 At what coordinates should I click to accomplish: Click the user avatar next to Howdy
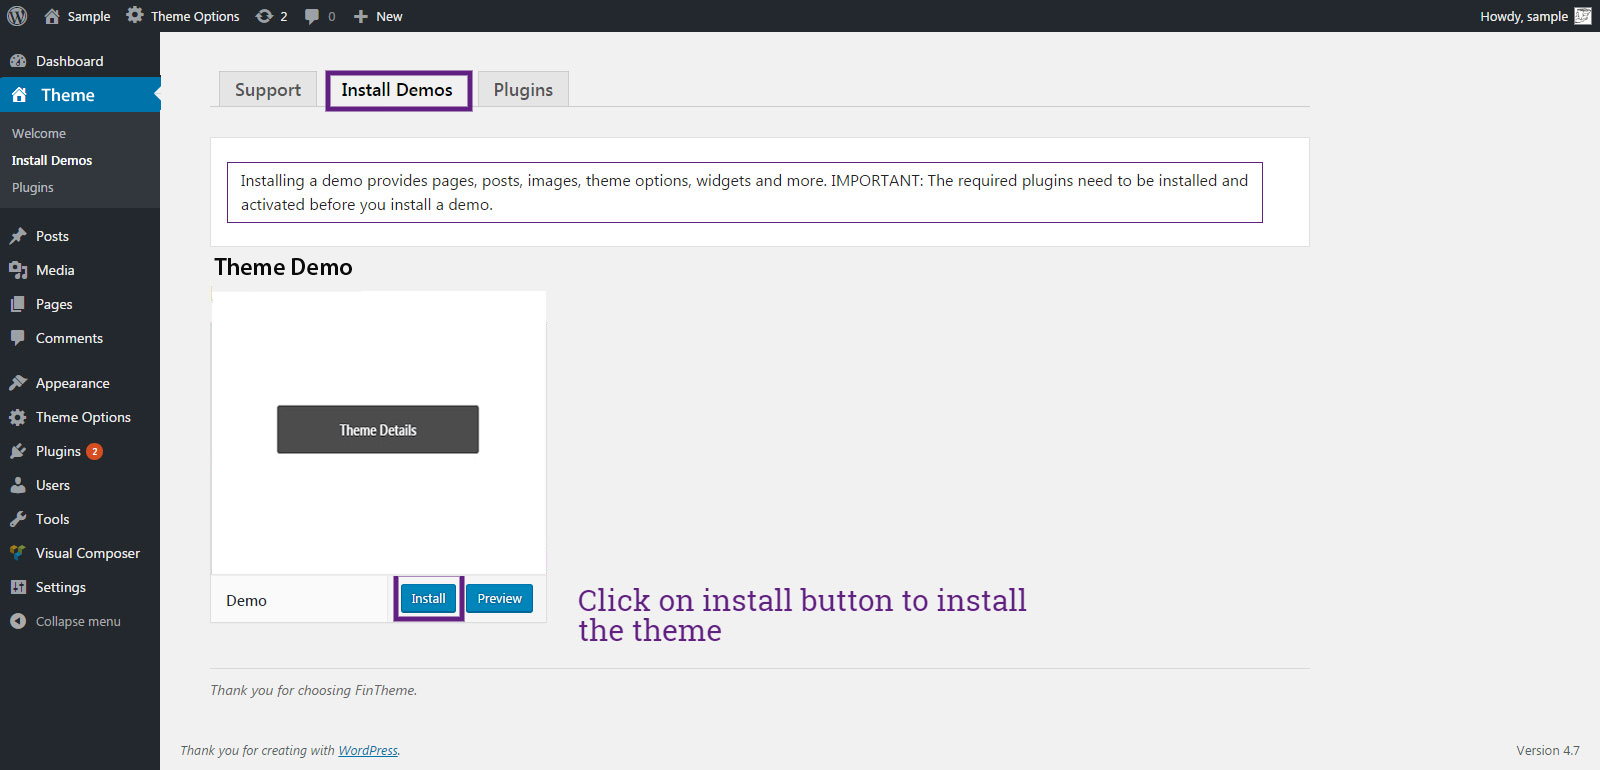(1582, 16)
